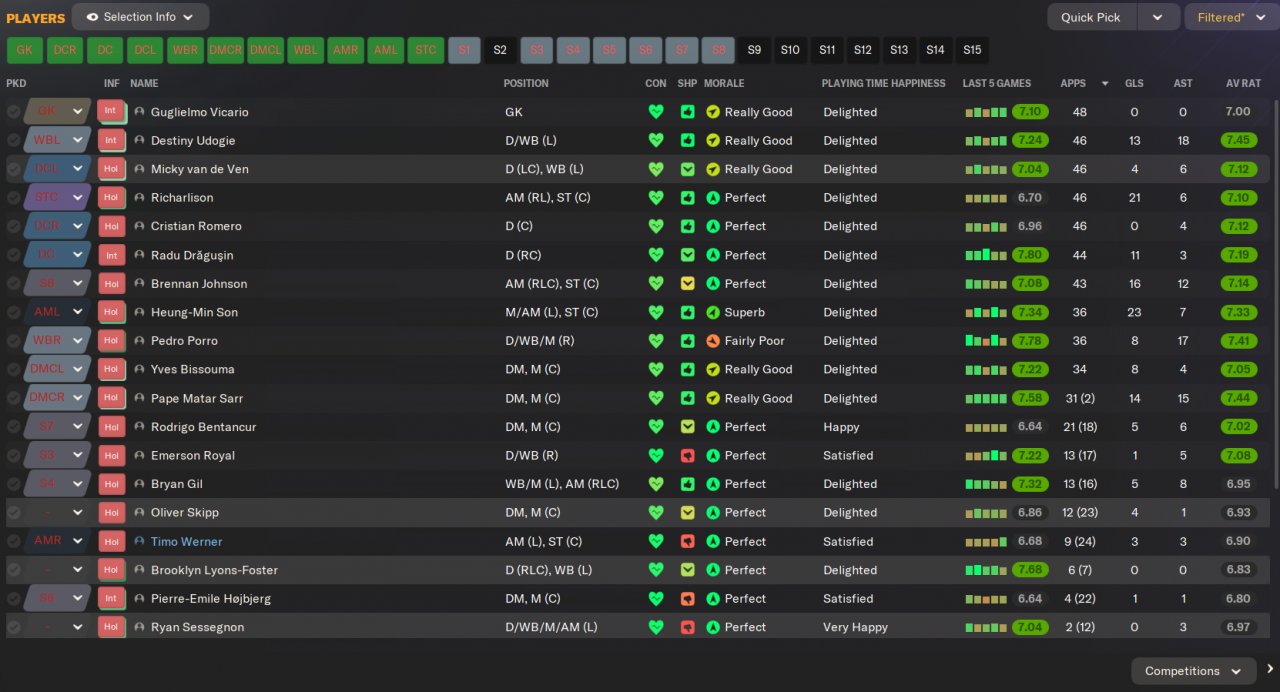Screen dimensions: 1280x692
Task: Click player icon beside Destiny Udogie
Action: [139, 141]
